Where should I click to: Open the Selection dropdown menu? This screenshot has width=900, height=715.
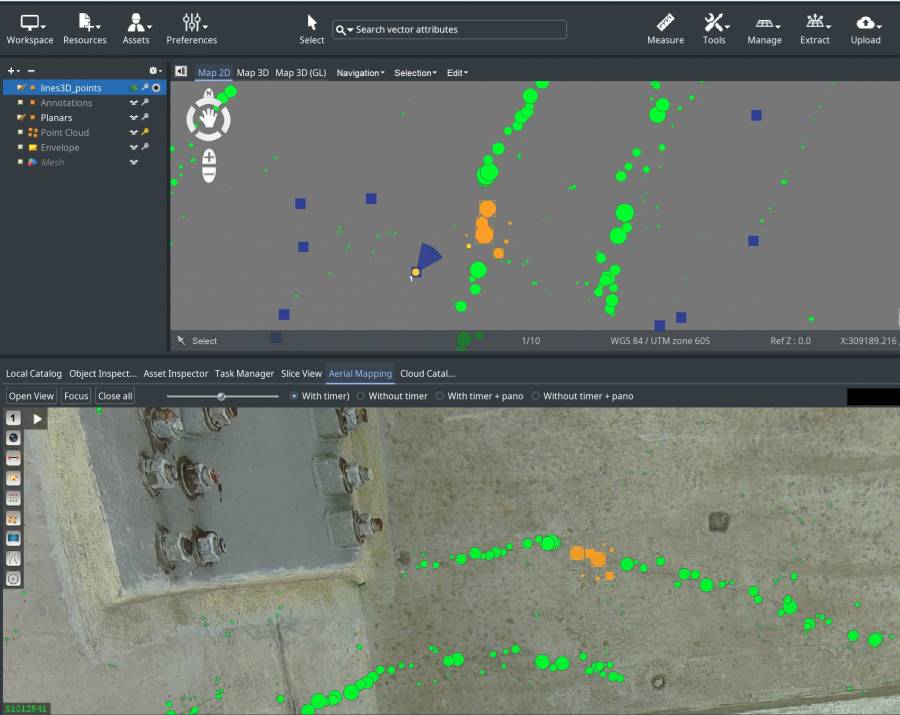[x=415, y=73]
